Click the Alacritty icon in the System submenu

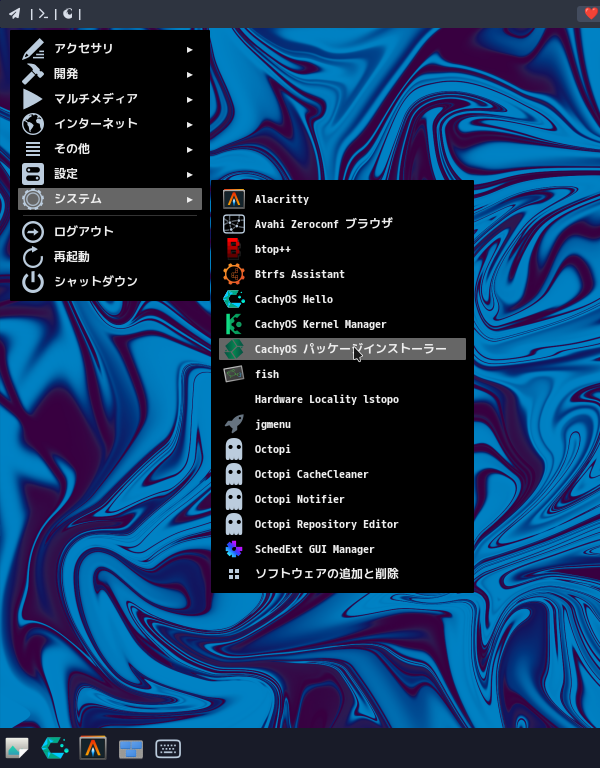(x=234, y=199)
